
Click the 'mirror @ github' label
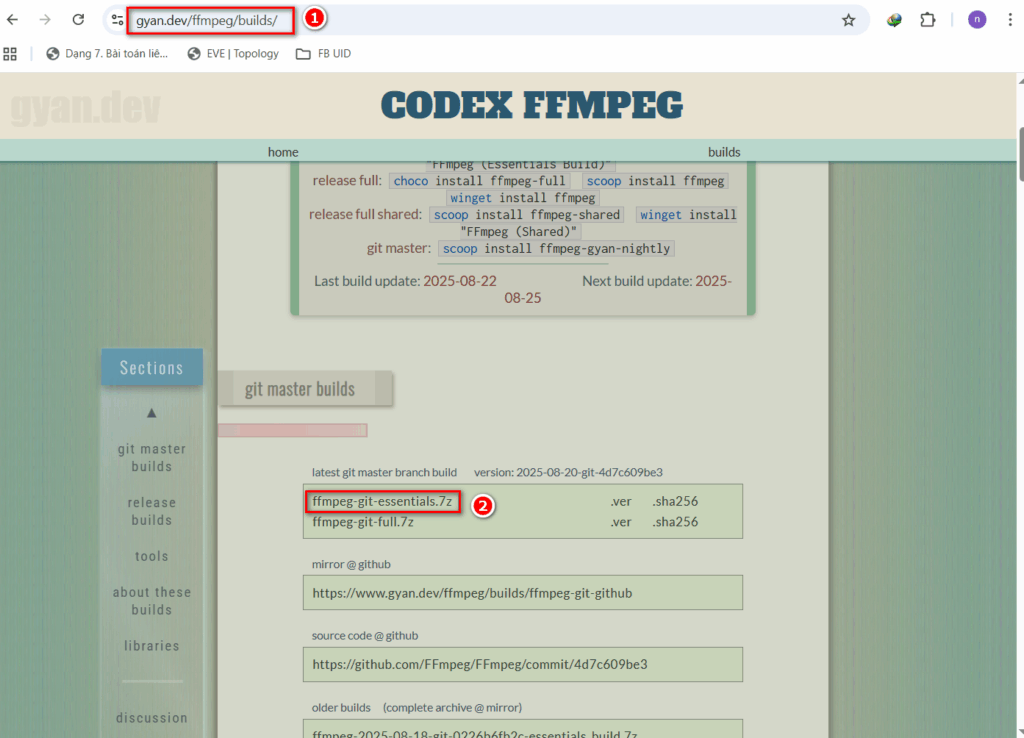pos(351,564)
